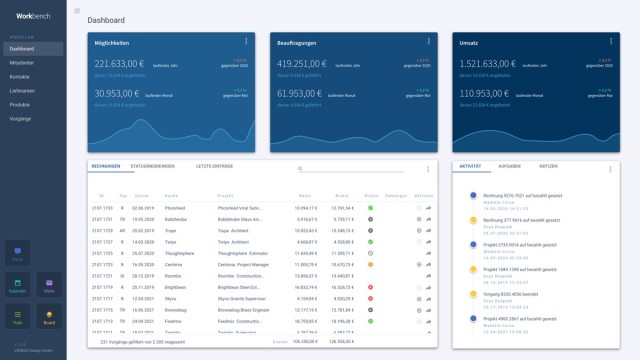Click red status indicator for Brightbean invoice

tap(371, 287)
